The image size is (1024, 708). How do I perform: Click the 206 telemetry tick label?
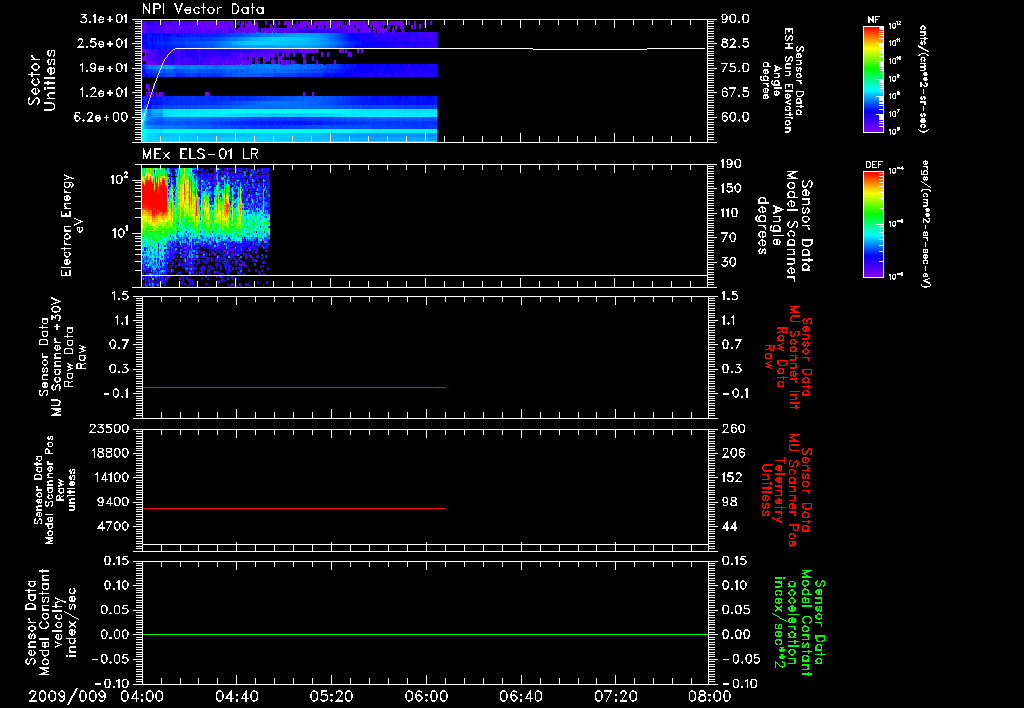(x=731, y=453)
